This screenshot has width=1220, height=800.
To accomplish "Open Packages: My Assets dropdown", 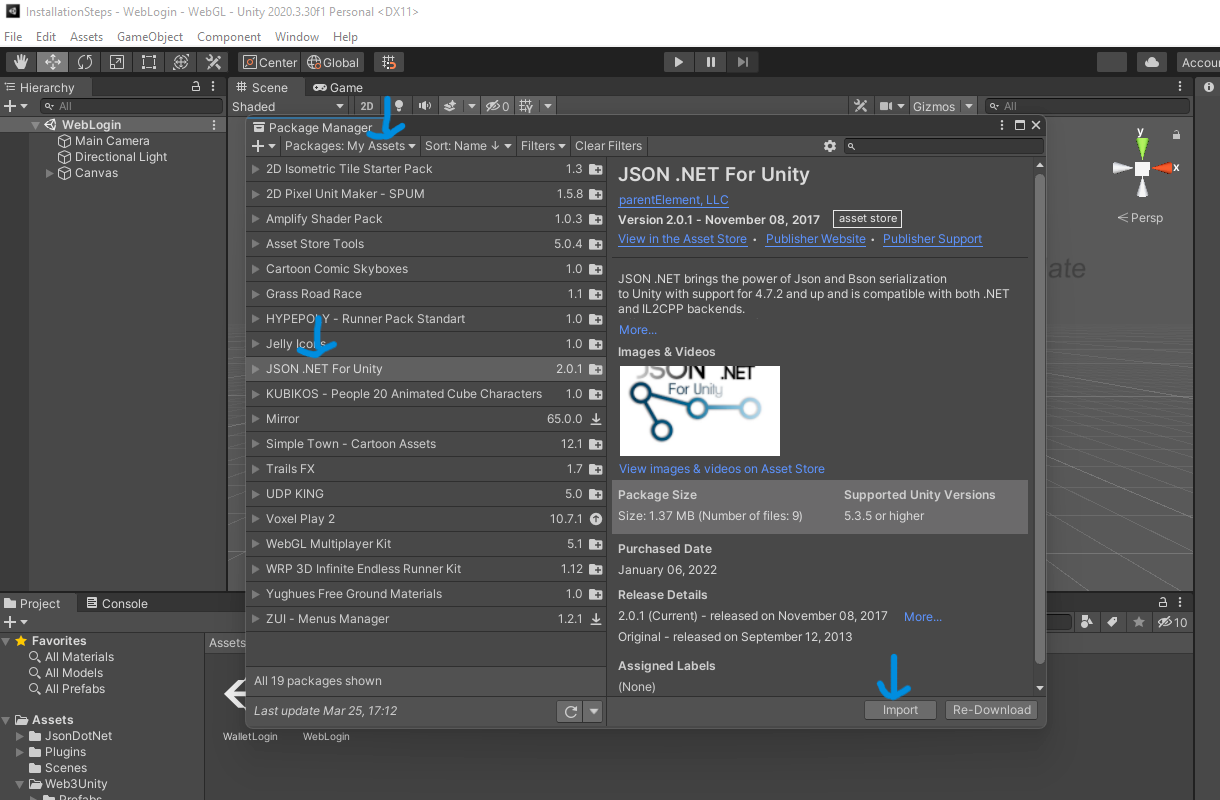I will 350,146.
